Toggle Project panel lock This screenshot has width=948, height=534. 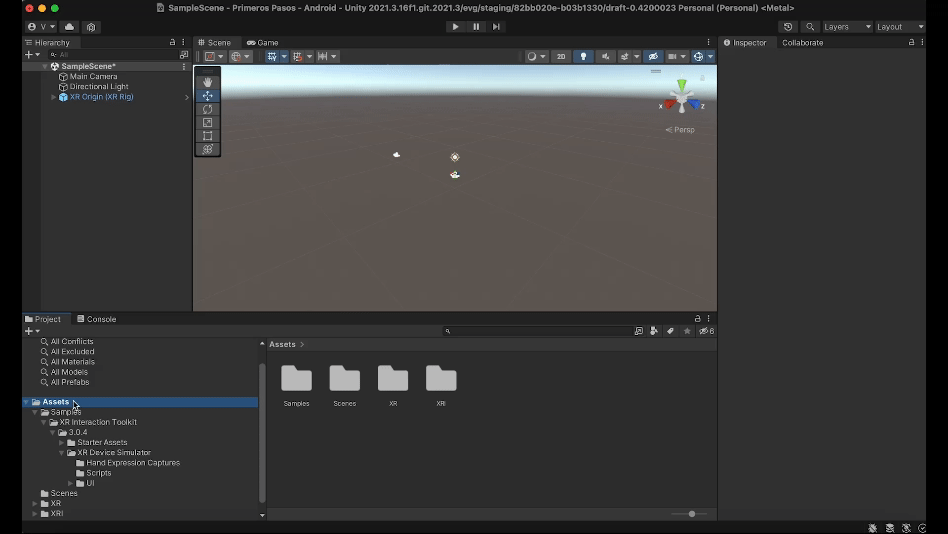[x=697, y=319]
